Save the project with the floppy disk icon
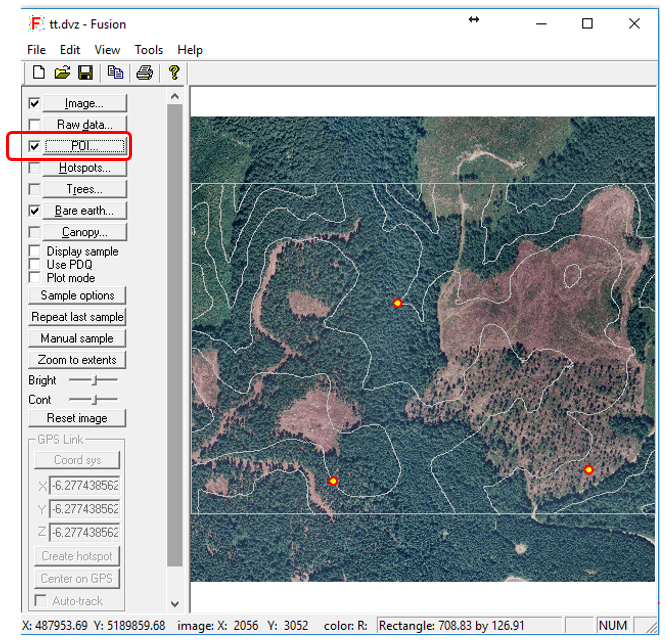Screen dimensions: 666x642 pyautogui.click(x=85, y=72)
